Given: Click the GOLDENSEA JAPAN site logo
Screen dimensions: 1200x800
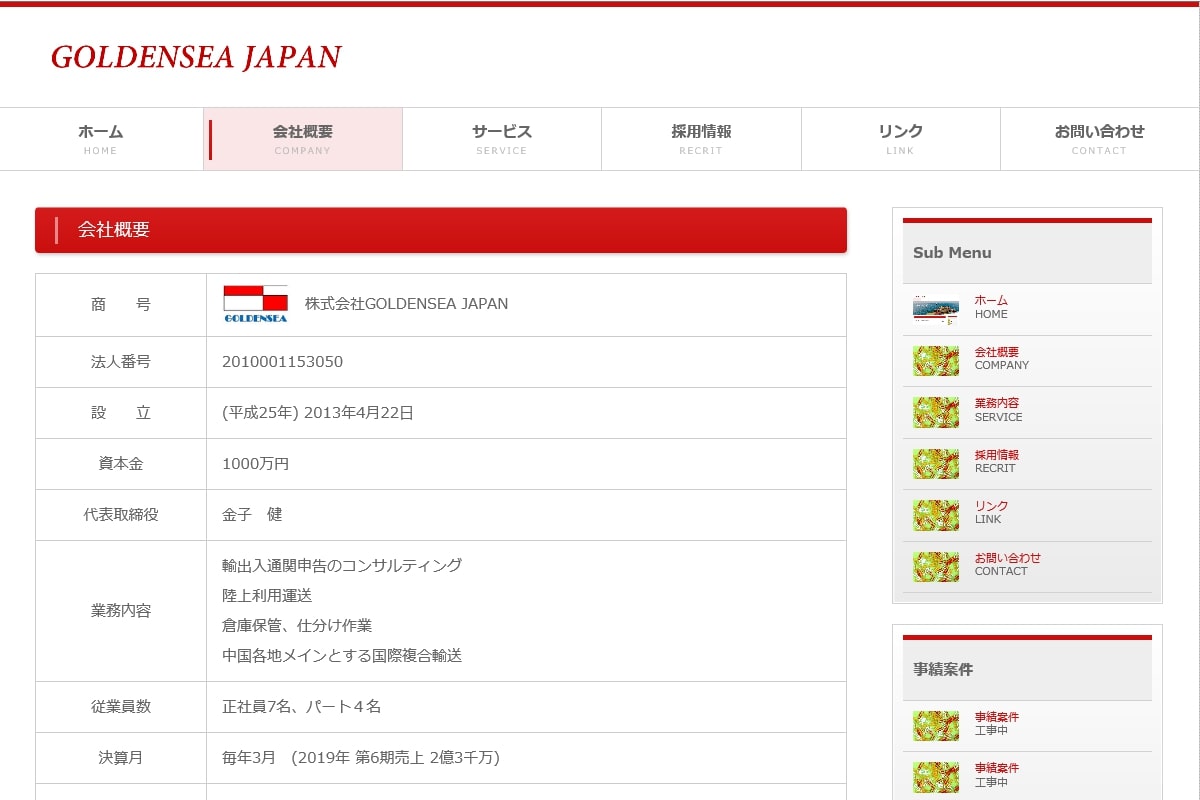Looking at the screenshot, I should pyautogui.click(x=196, y=57).
